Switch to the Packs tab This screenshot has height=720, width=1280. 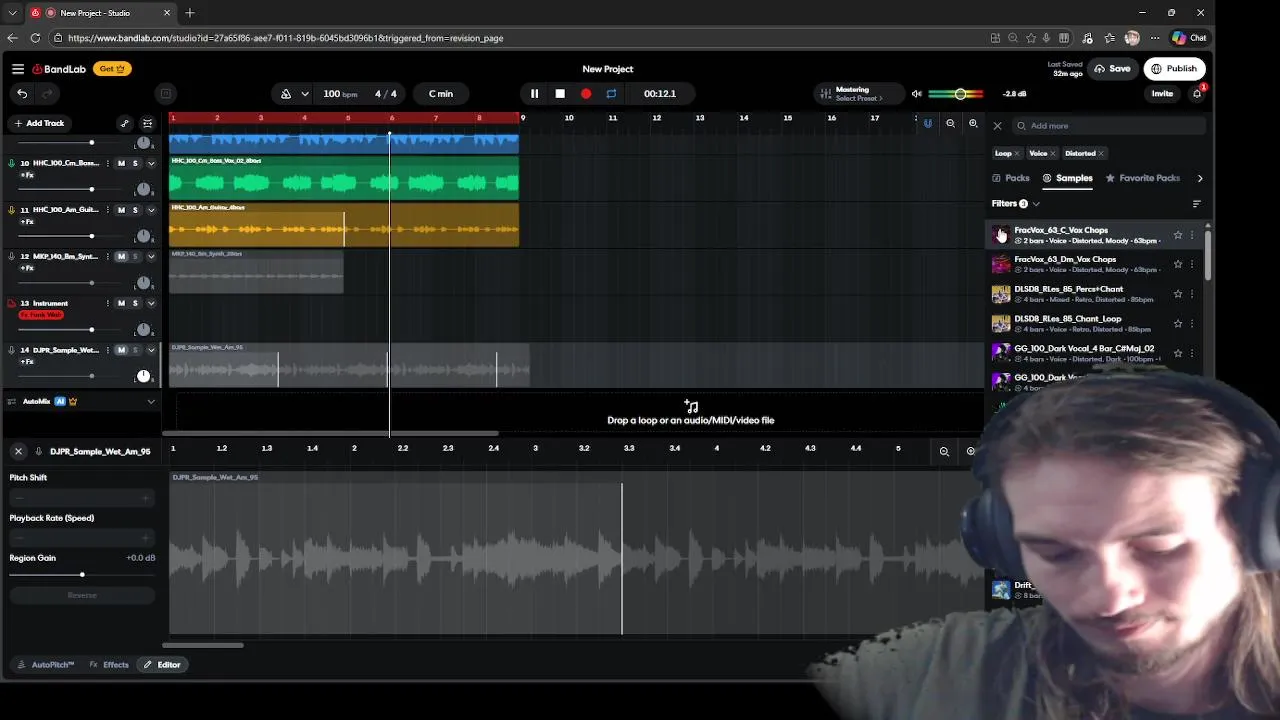tap(1011, 178)
